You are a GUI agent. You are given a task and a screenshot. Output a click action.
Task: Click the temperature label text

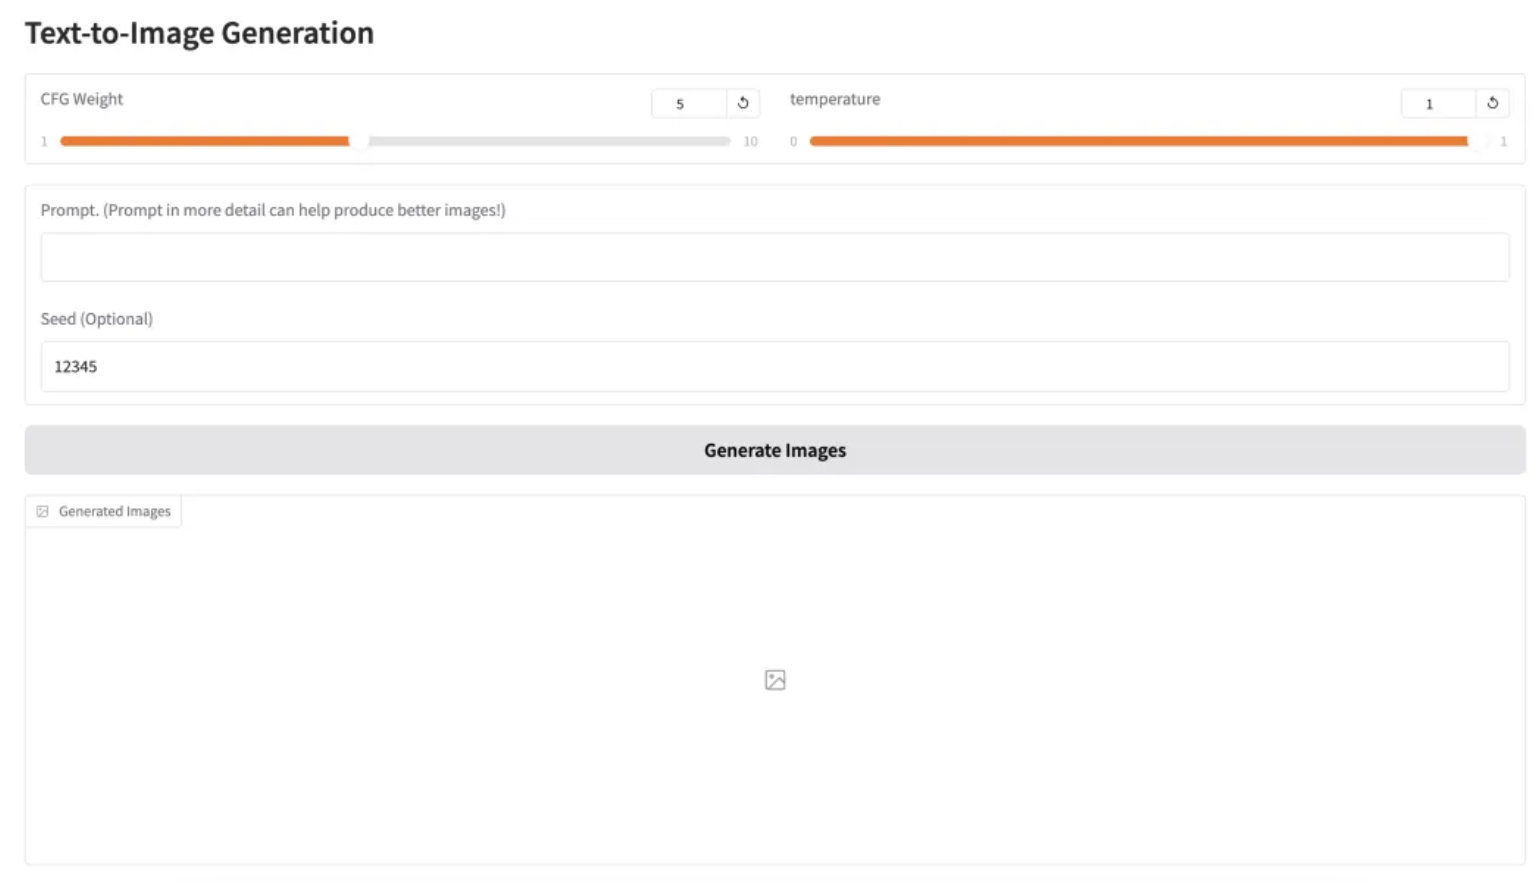click(835, 99)
